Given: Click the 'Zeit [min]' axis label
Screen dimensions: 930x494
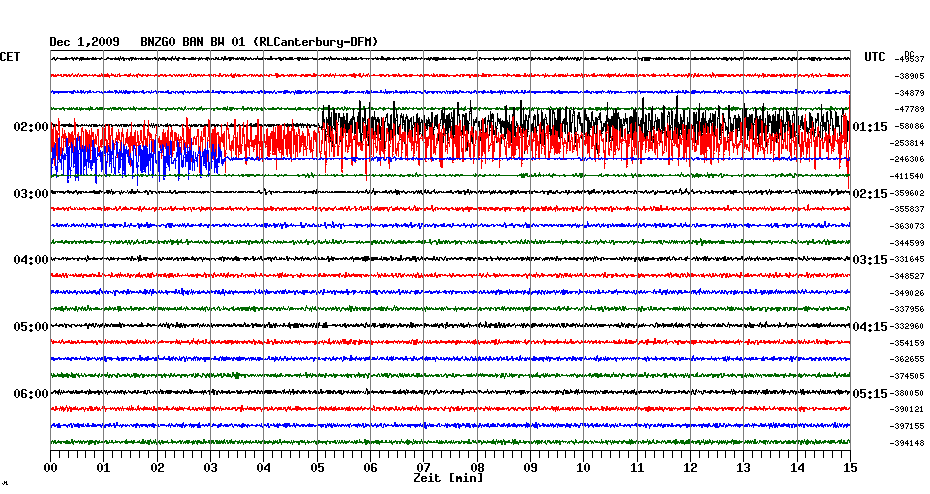Looking at the screenshot, I should point(448,479).
